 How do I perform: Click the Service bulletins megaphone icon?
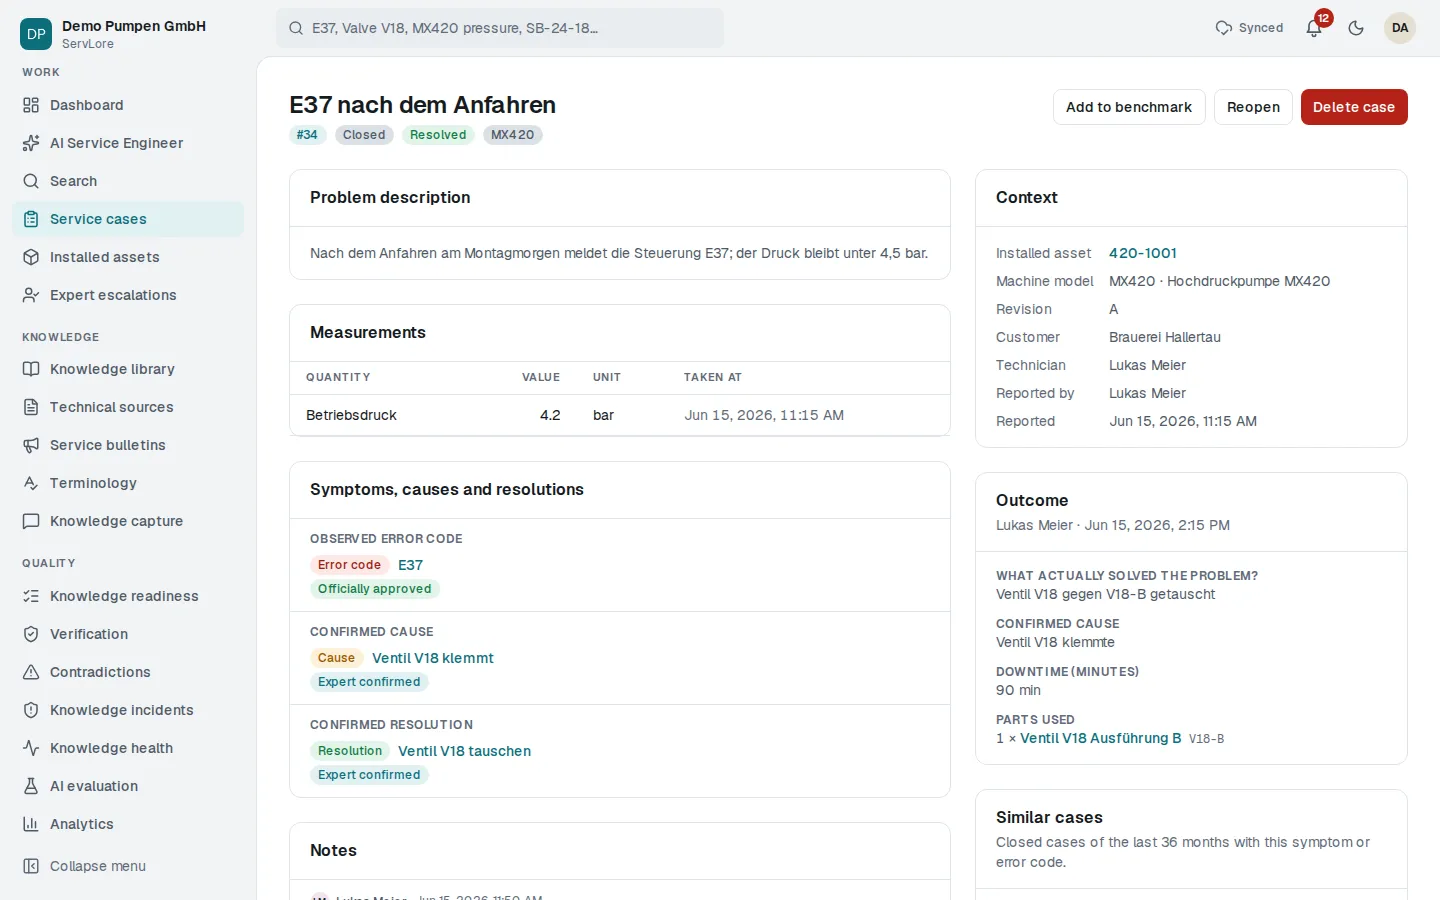pyautogui.click(x=31, y=445)
